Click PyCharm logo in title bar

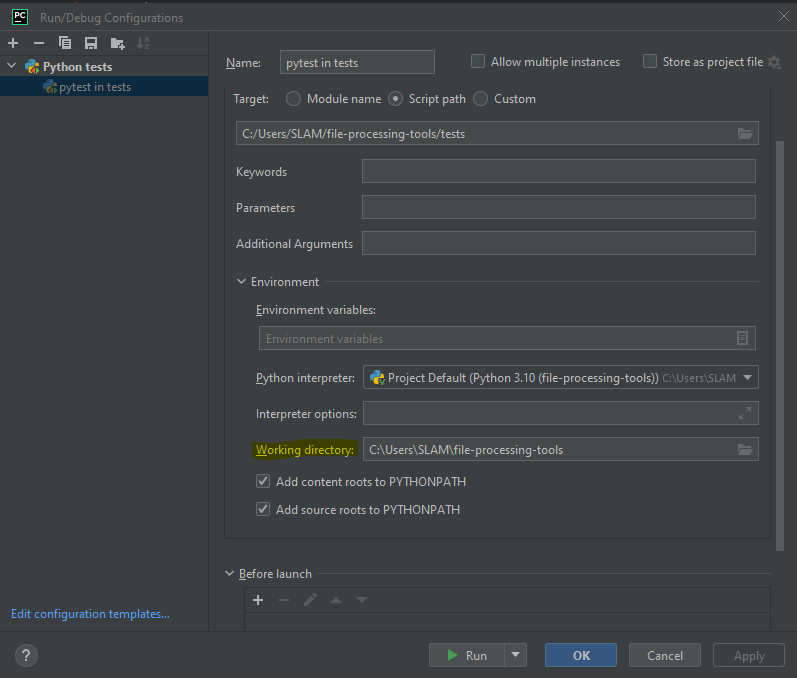[20, 17]
